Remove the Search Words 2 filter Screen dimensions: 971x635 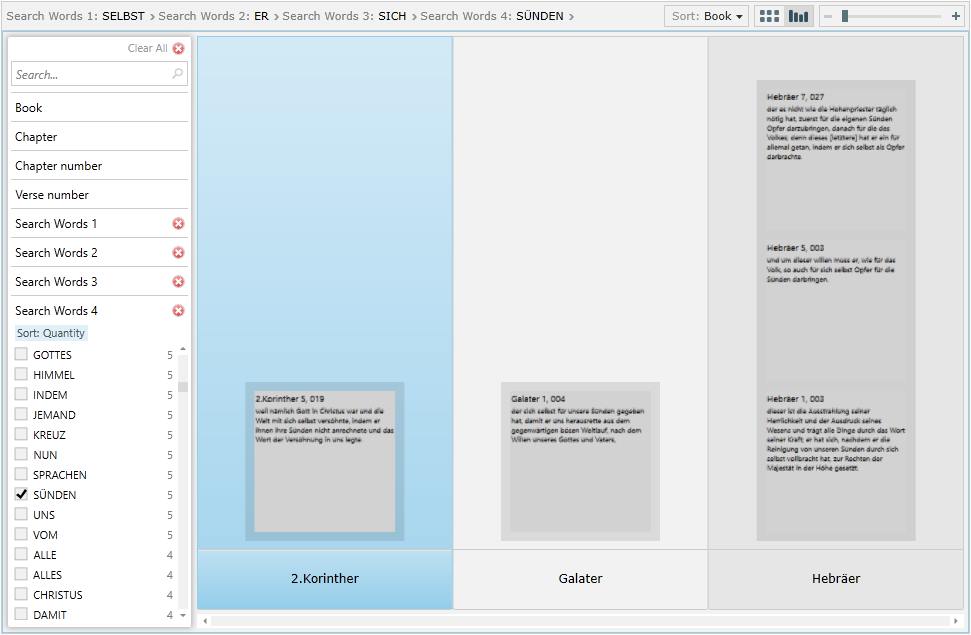178,253
